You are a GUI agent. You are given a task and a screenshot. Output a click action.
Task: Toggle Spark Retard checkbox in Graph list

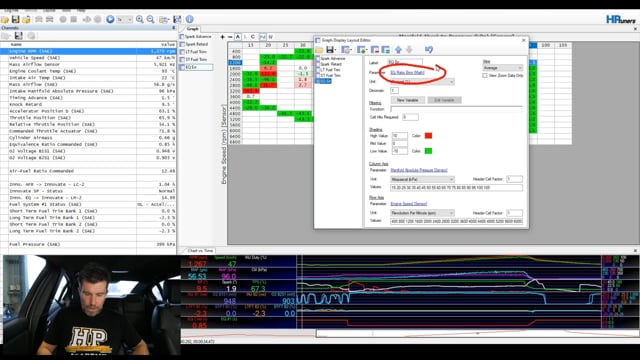[182, 44]
